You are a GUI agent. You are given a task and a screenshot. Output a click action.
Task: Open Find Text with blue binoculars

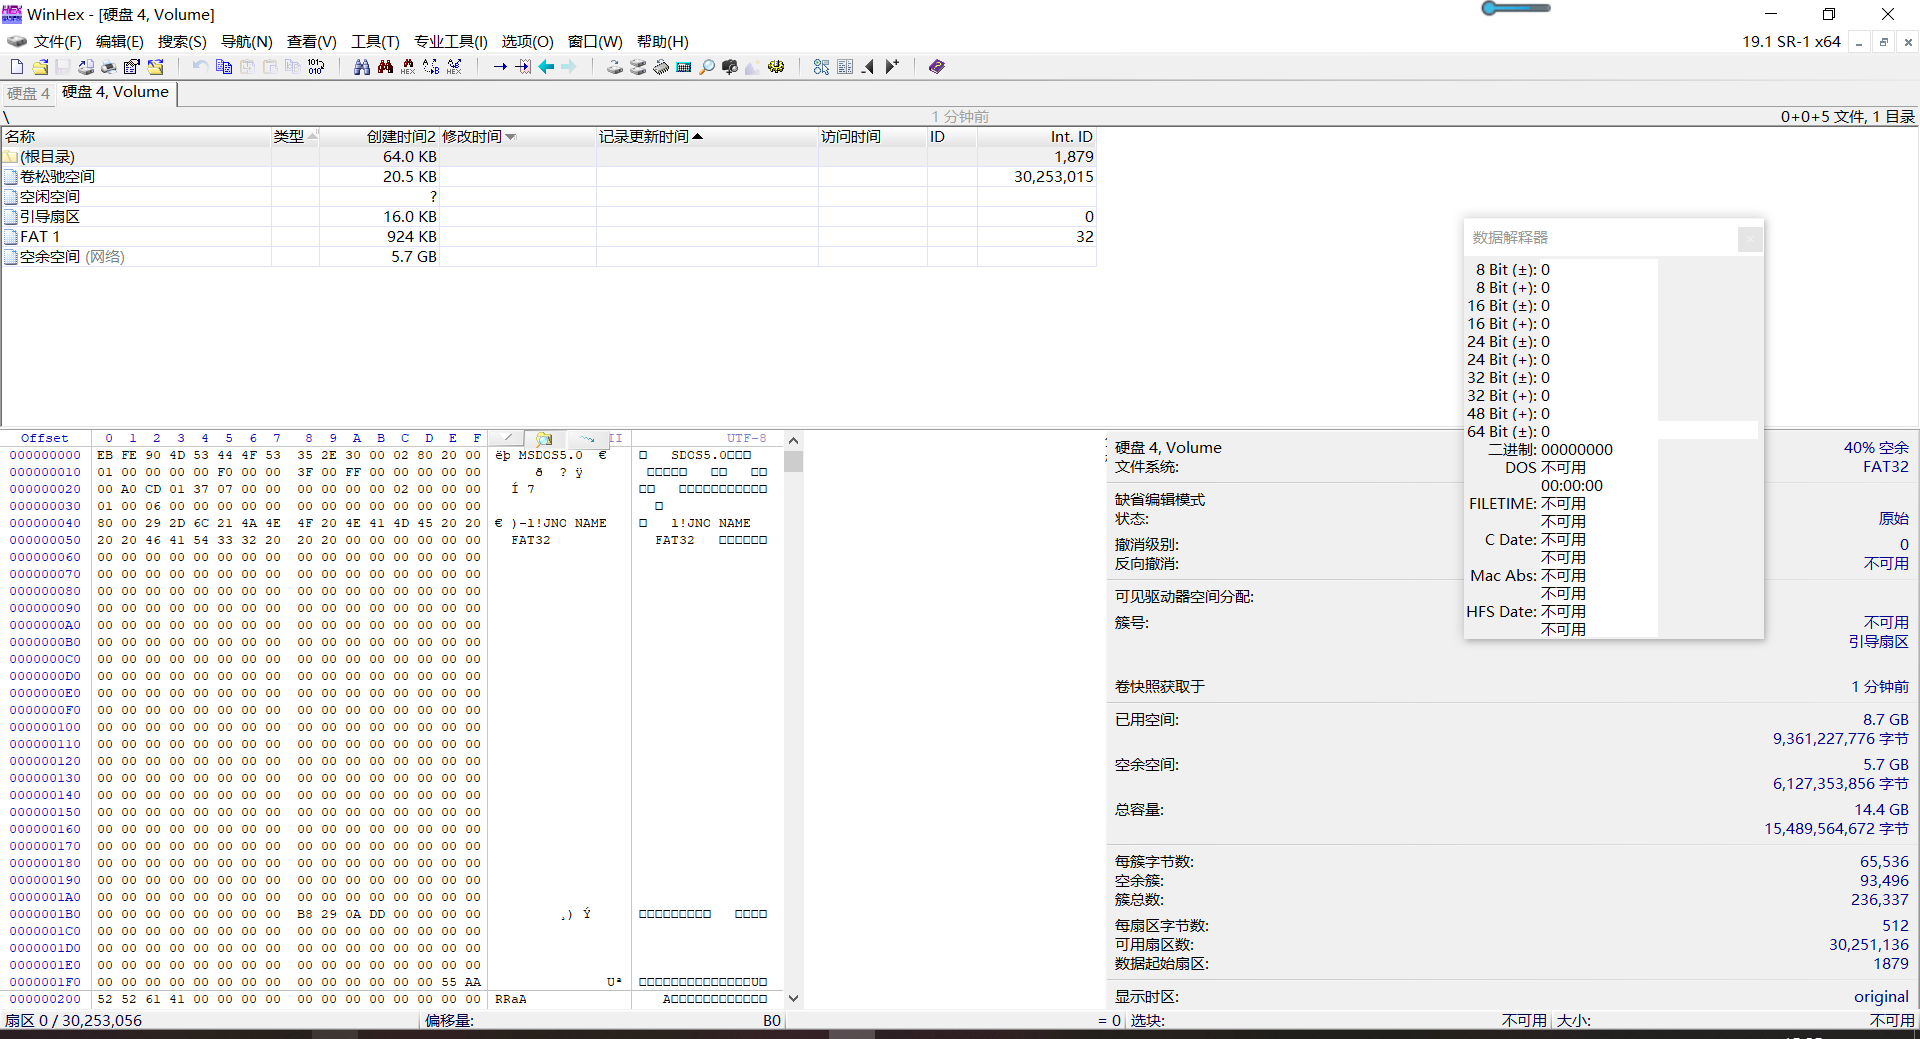(362, 67)
